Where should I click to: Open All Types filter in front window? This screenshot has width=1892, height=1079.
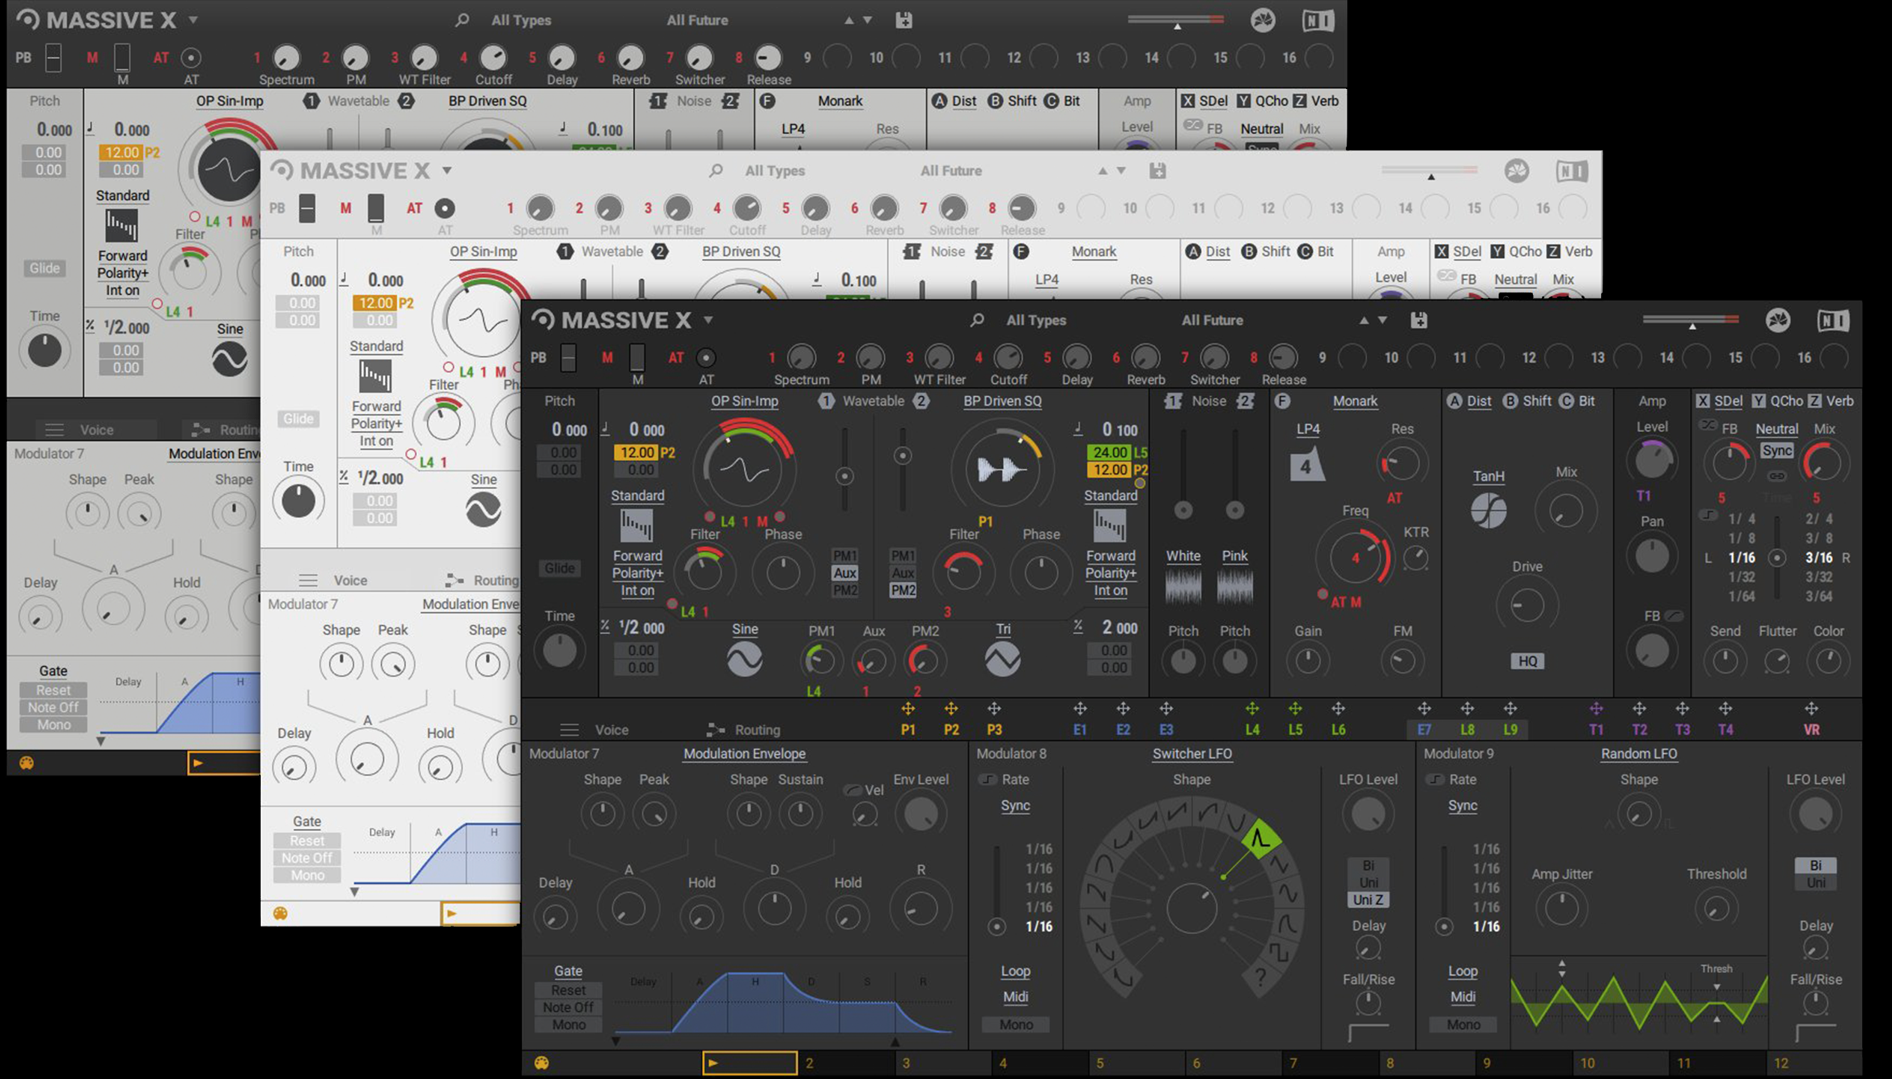click(1036, 320)
